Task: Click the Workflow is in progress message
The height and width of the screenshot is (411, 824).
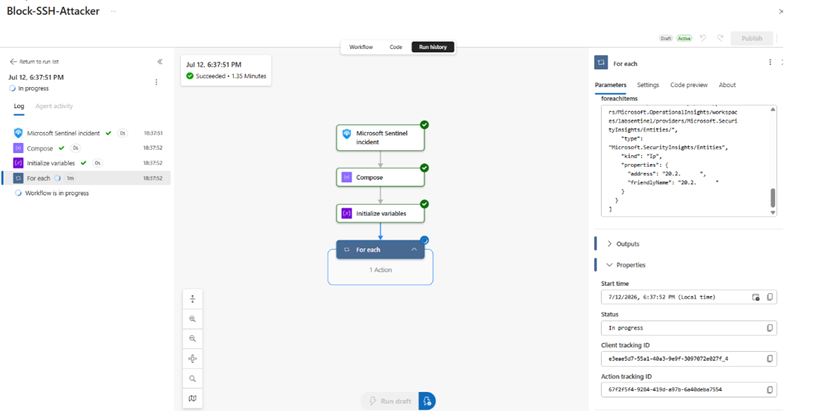Action: point(57,193)
